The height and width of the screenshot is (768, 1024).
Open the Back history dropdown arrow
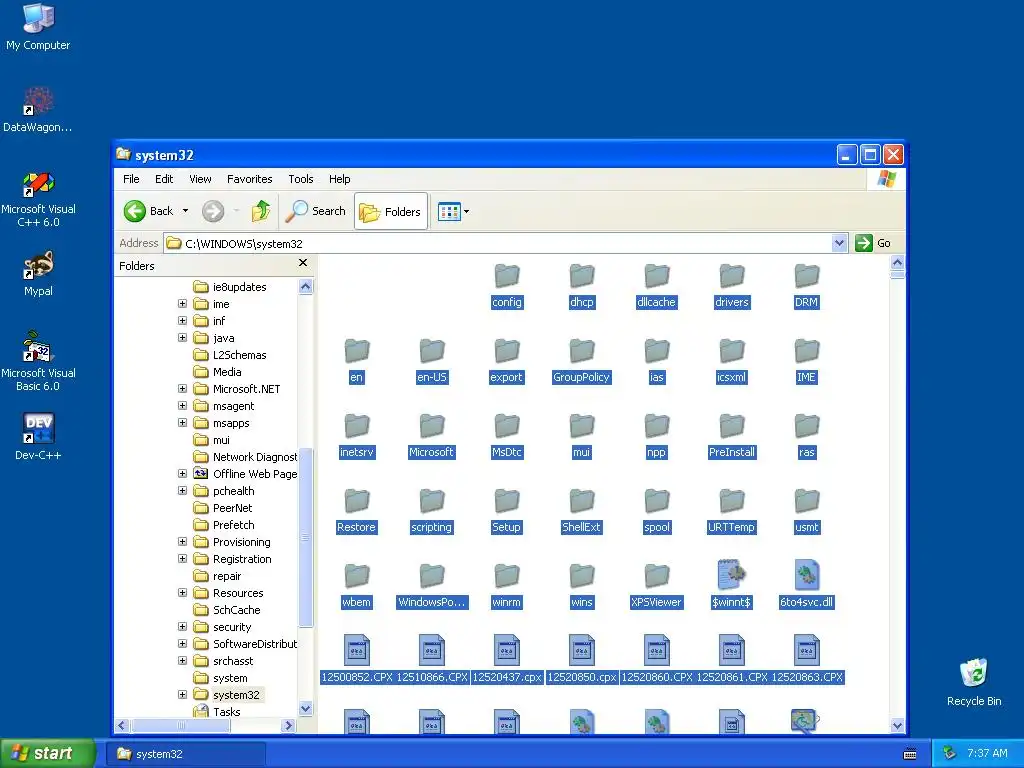point(185,211)
